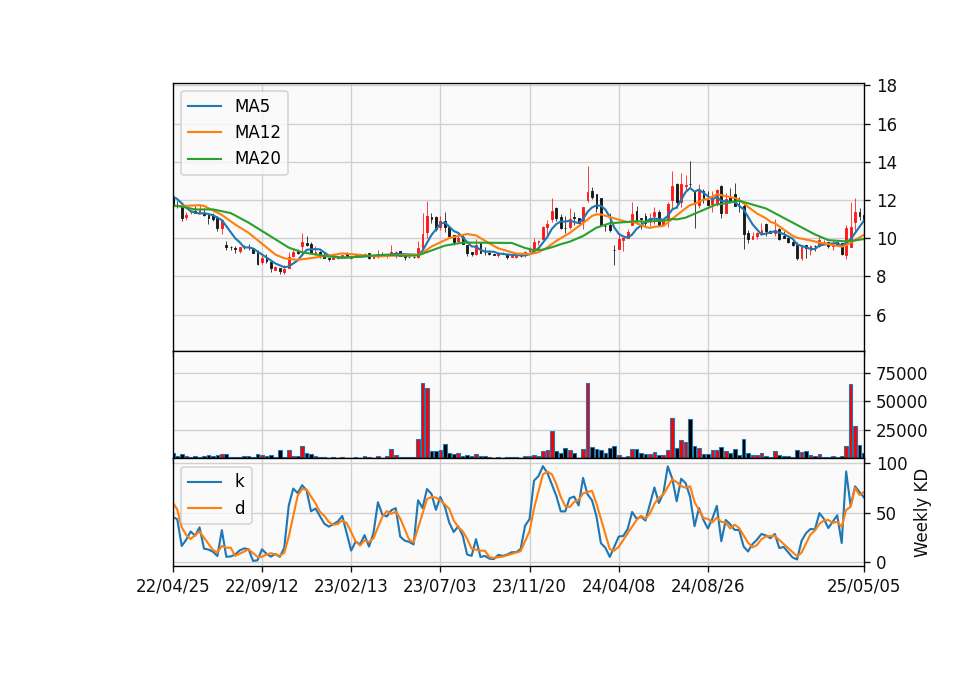The width and height of the screenshot is (960, 690).
Task: Click the price axis value 12
Action: (887, 201)
